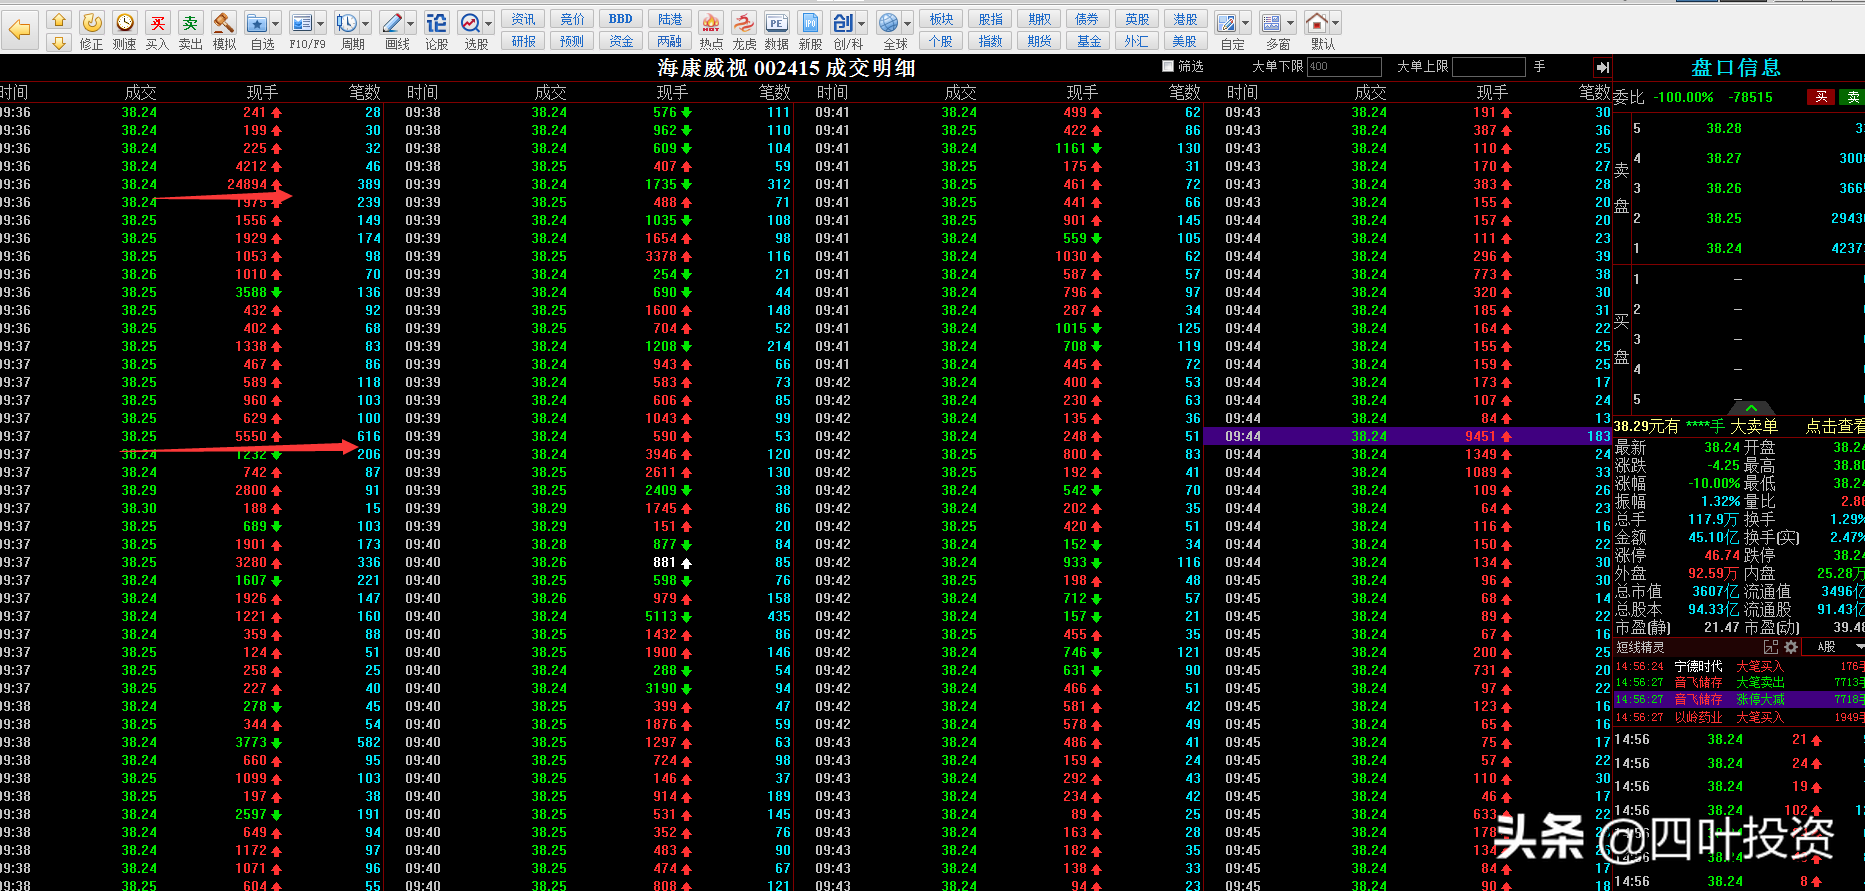Expand the order book with green chevron
Viewport: 1865px width, 891px height.
(1752, 408)
